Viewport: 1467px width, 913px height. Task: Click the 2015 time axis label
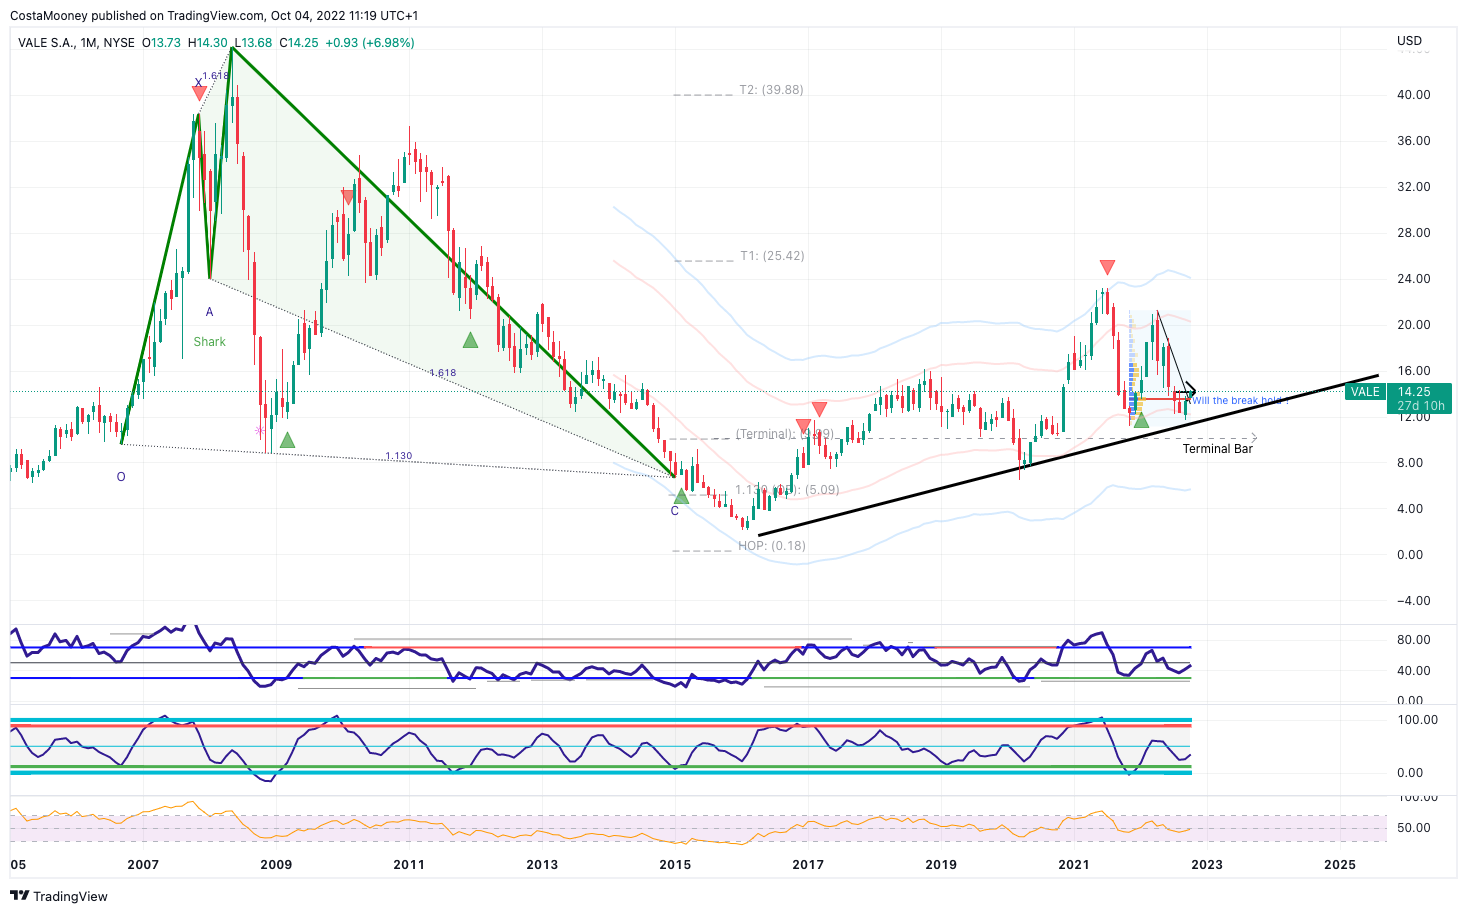point(675,865)
